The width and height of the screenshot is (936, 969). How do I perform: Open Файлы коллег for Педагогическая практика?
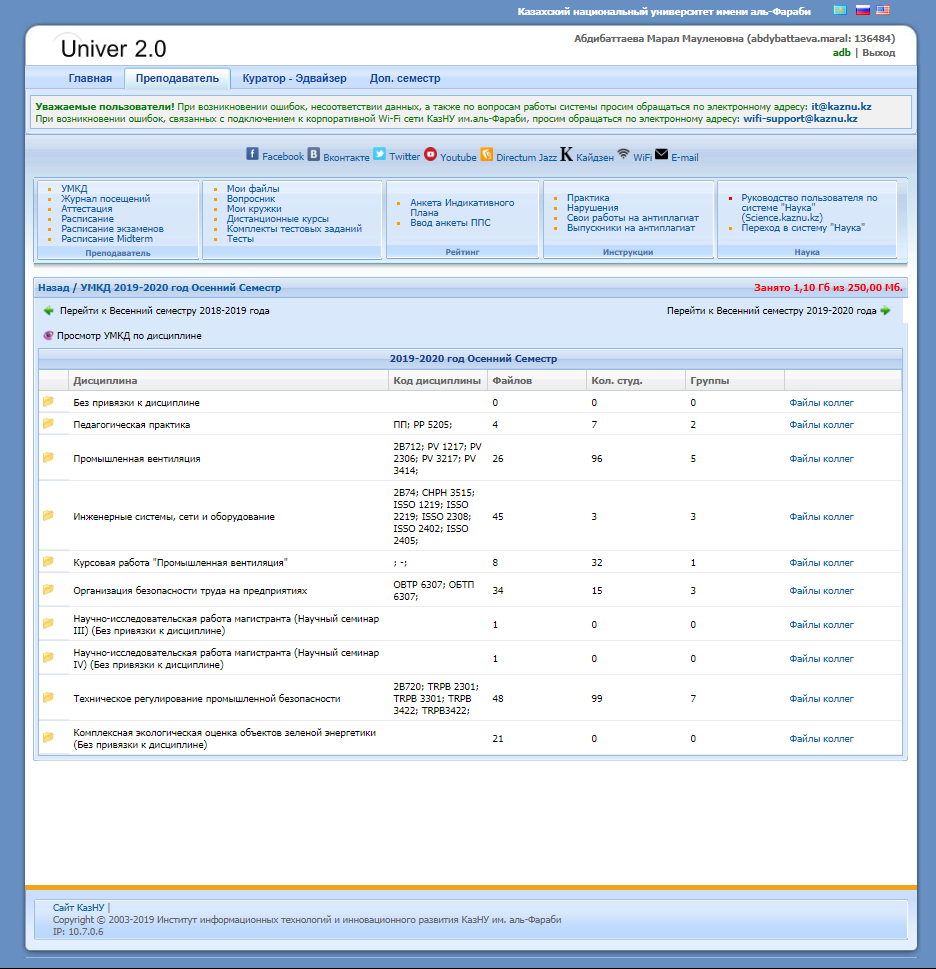(821, 425)
